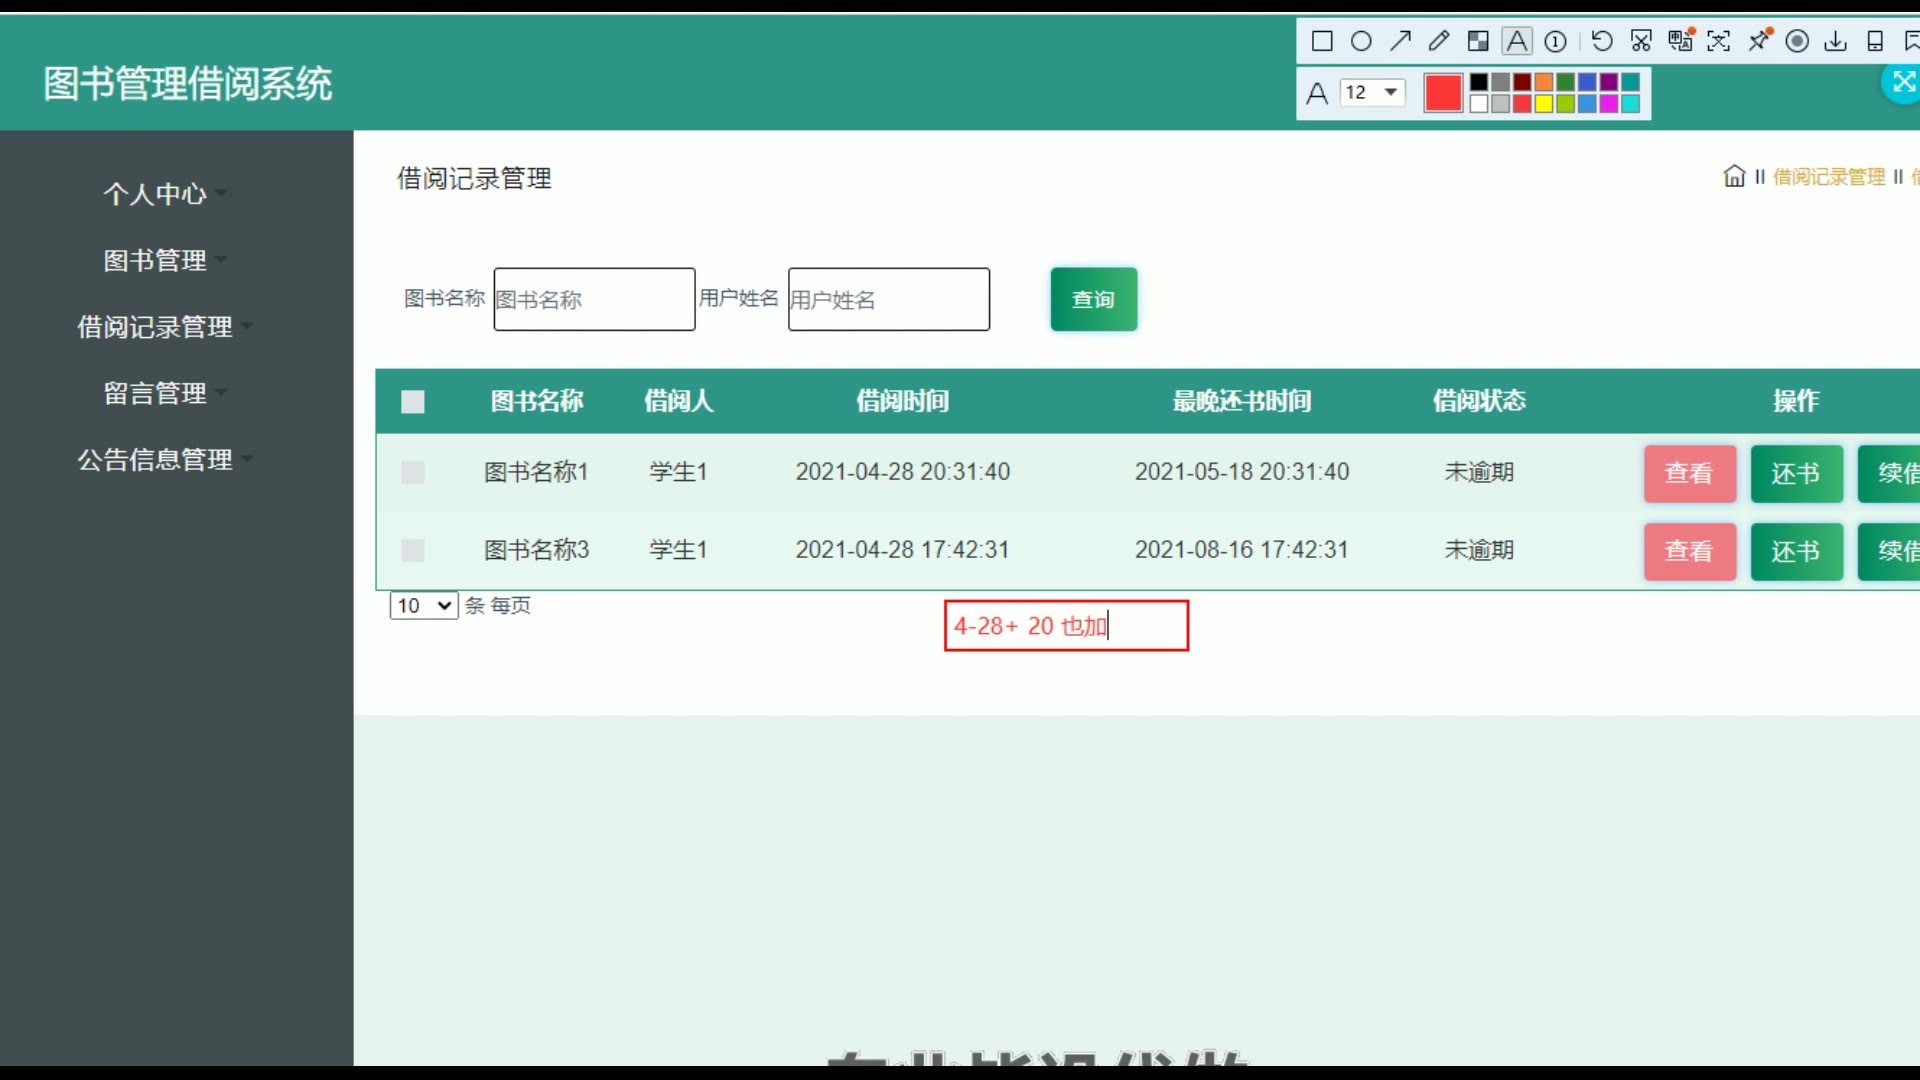This screenshot has width=1920, height=1080.
Task: Pin the screenshot to screen
Action: [x=1759, y=41]
